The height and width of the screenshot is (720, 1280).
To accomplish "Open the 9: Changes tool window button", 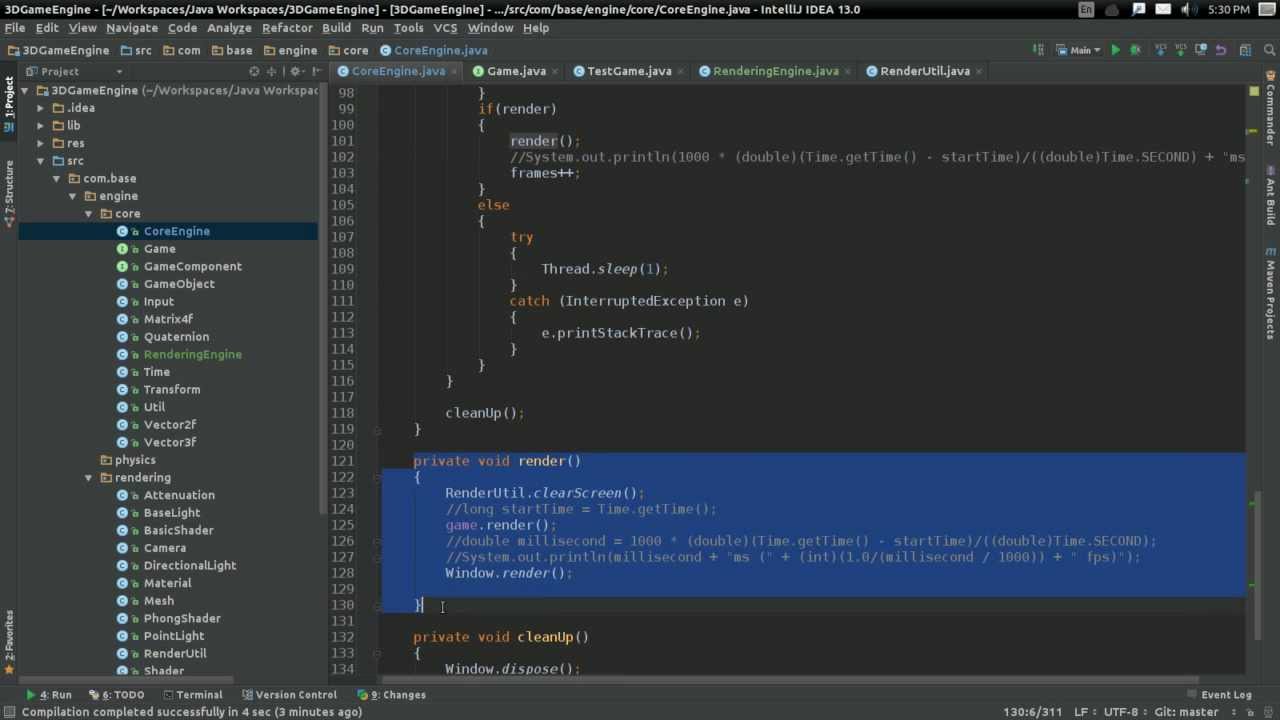I will 392,695.
